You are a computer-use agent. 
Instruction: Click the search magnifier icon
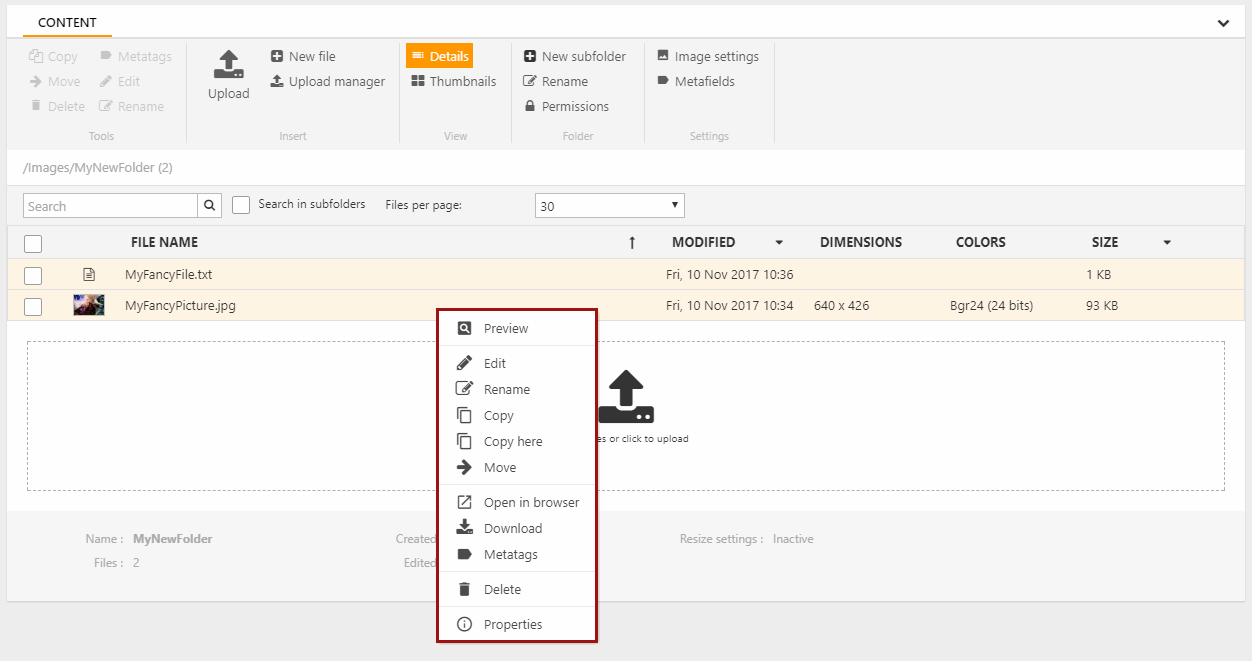click(x=209, y=206)
